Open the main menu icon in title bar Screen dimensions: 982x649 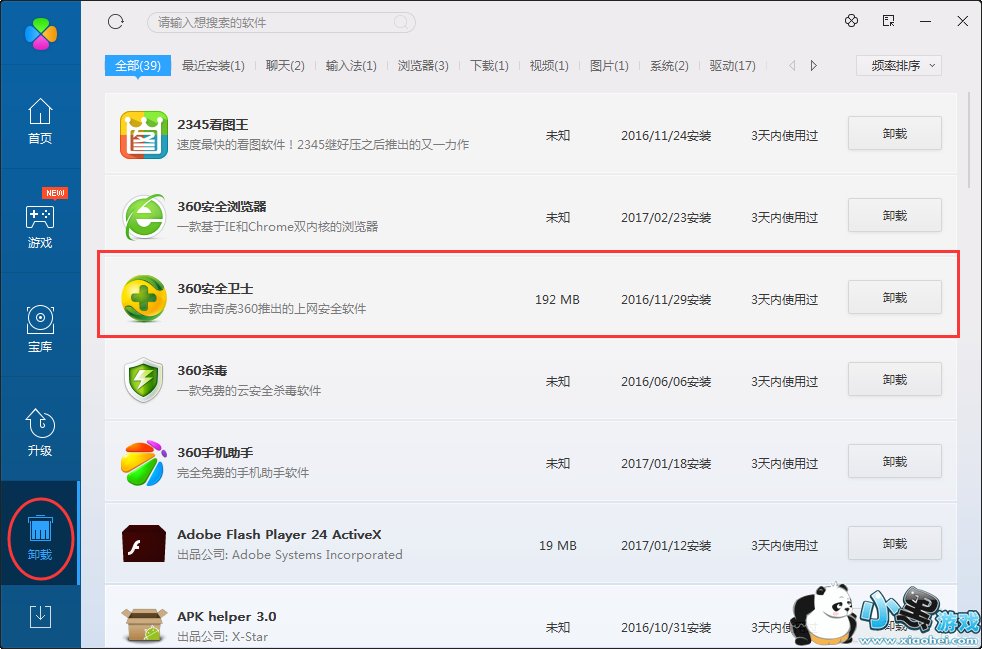tap(888, 21)
